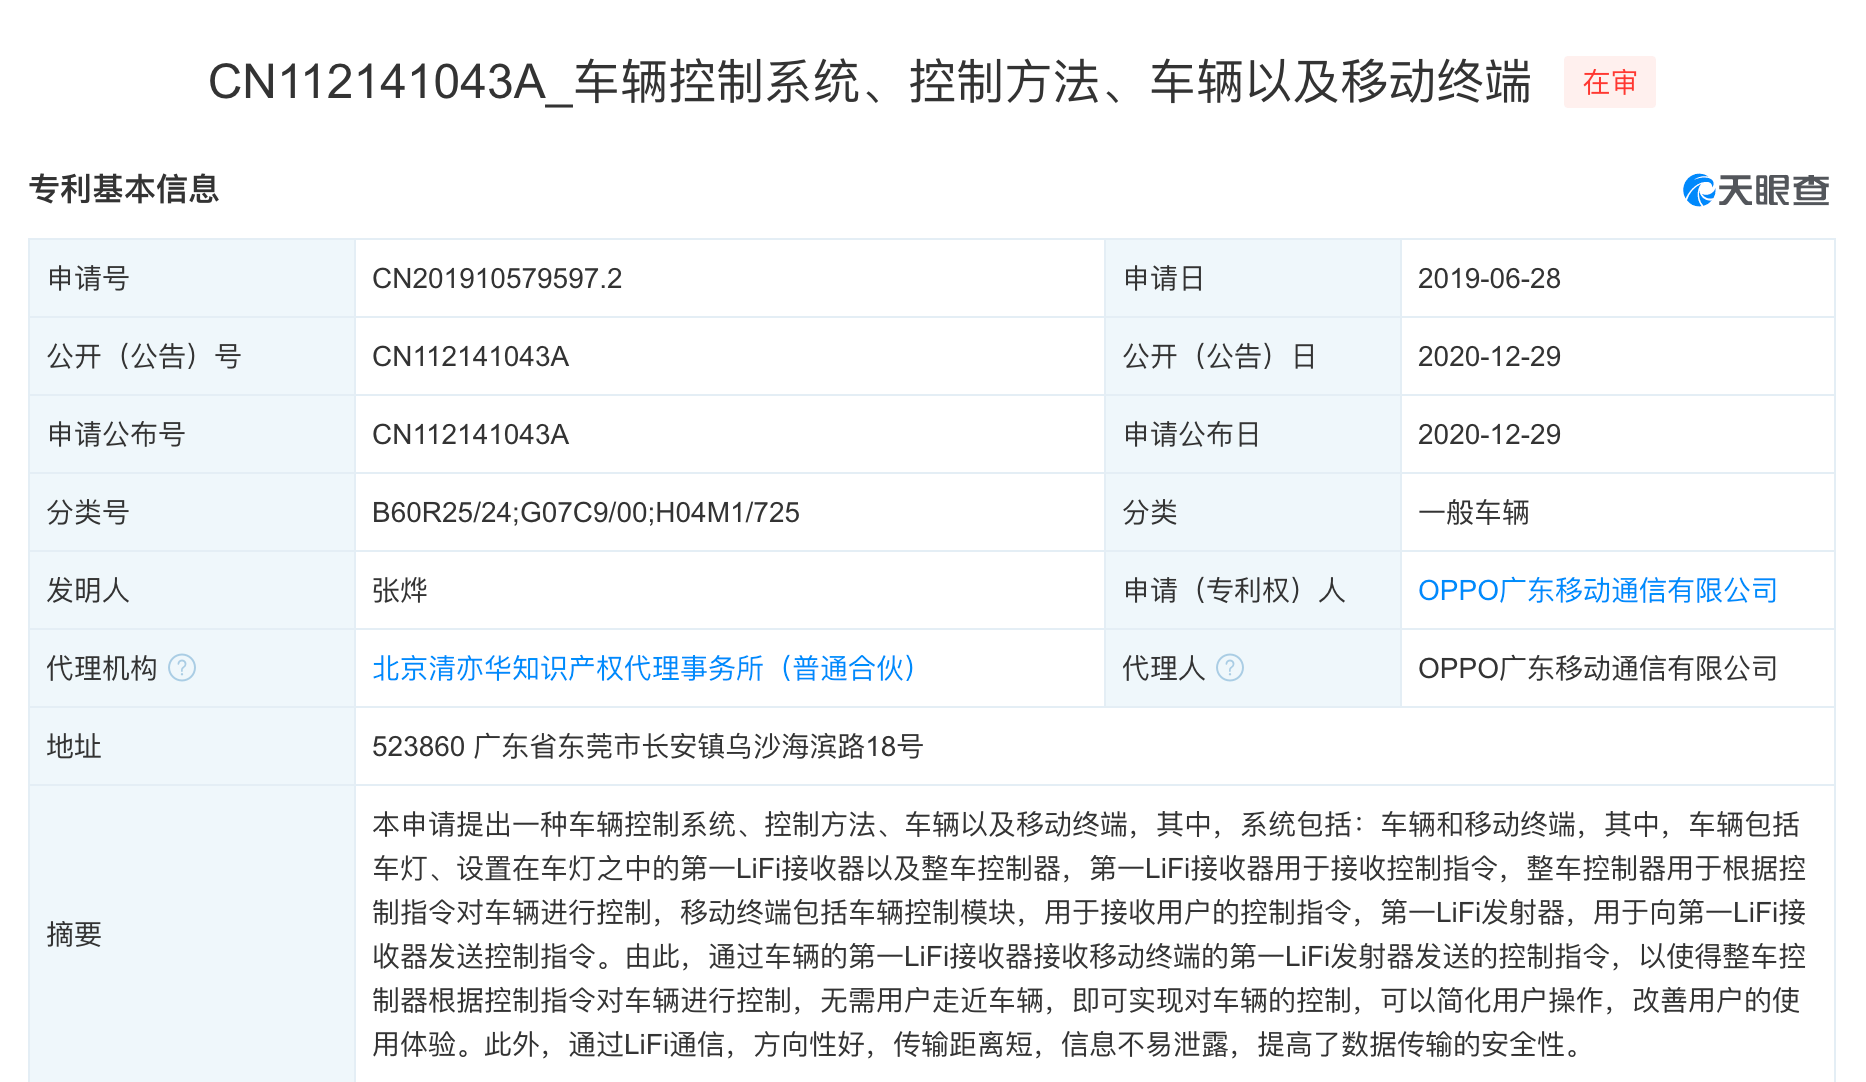Click the 申请公布日 label cell
The height and width of the screenshot is (1082, 1866).
tap(1253, 435)
